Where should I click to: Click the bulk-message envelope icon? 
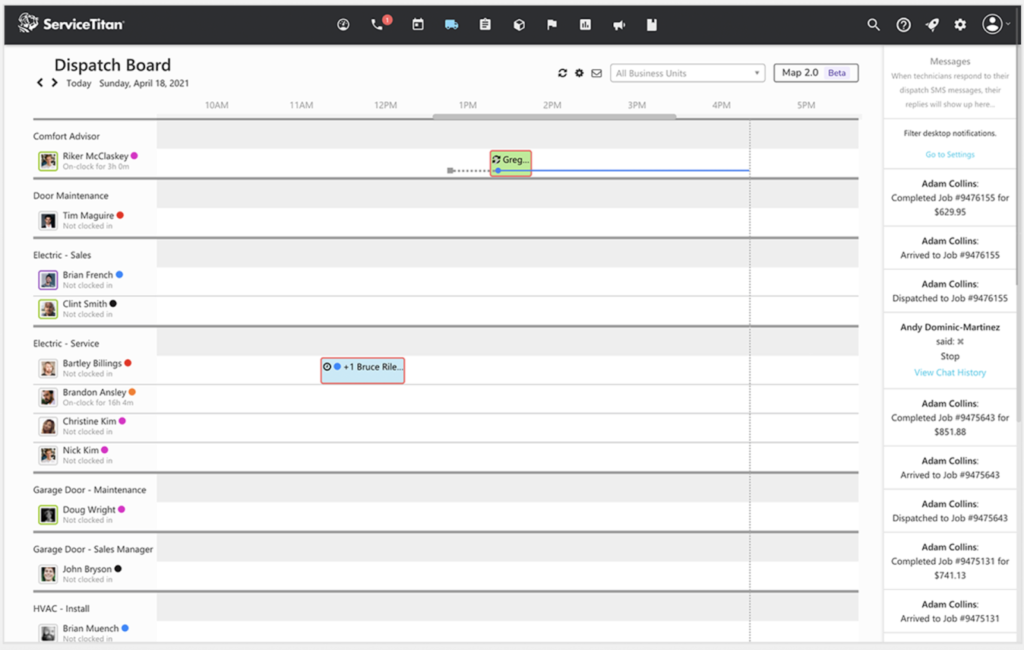tap(598, 73)
